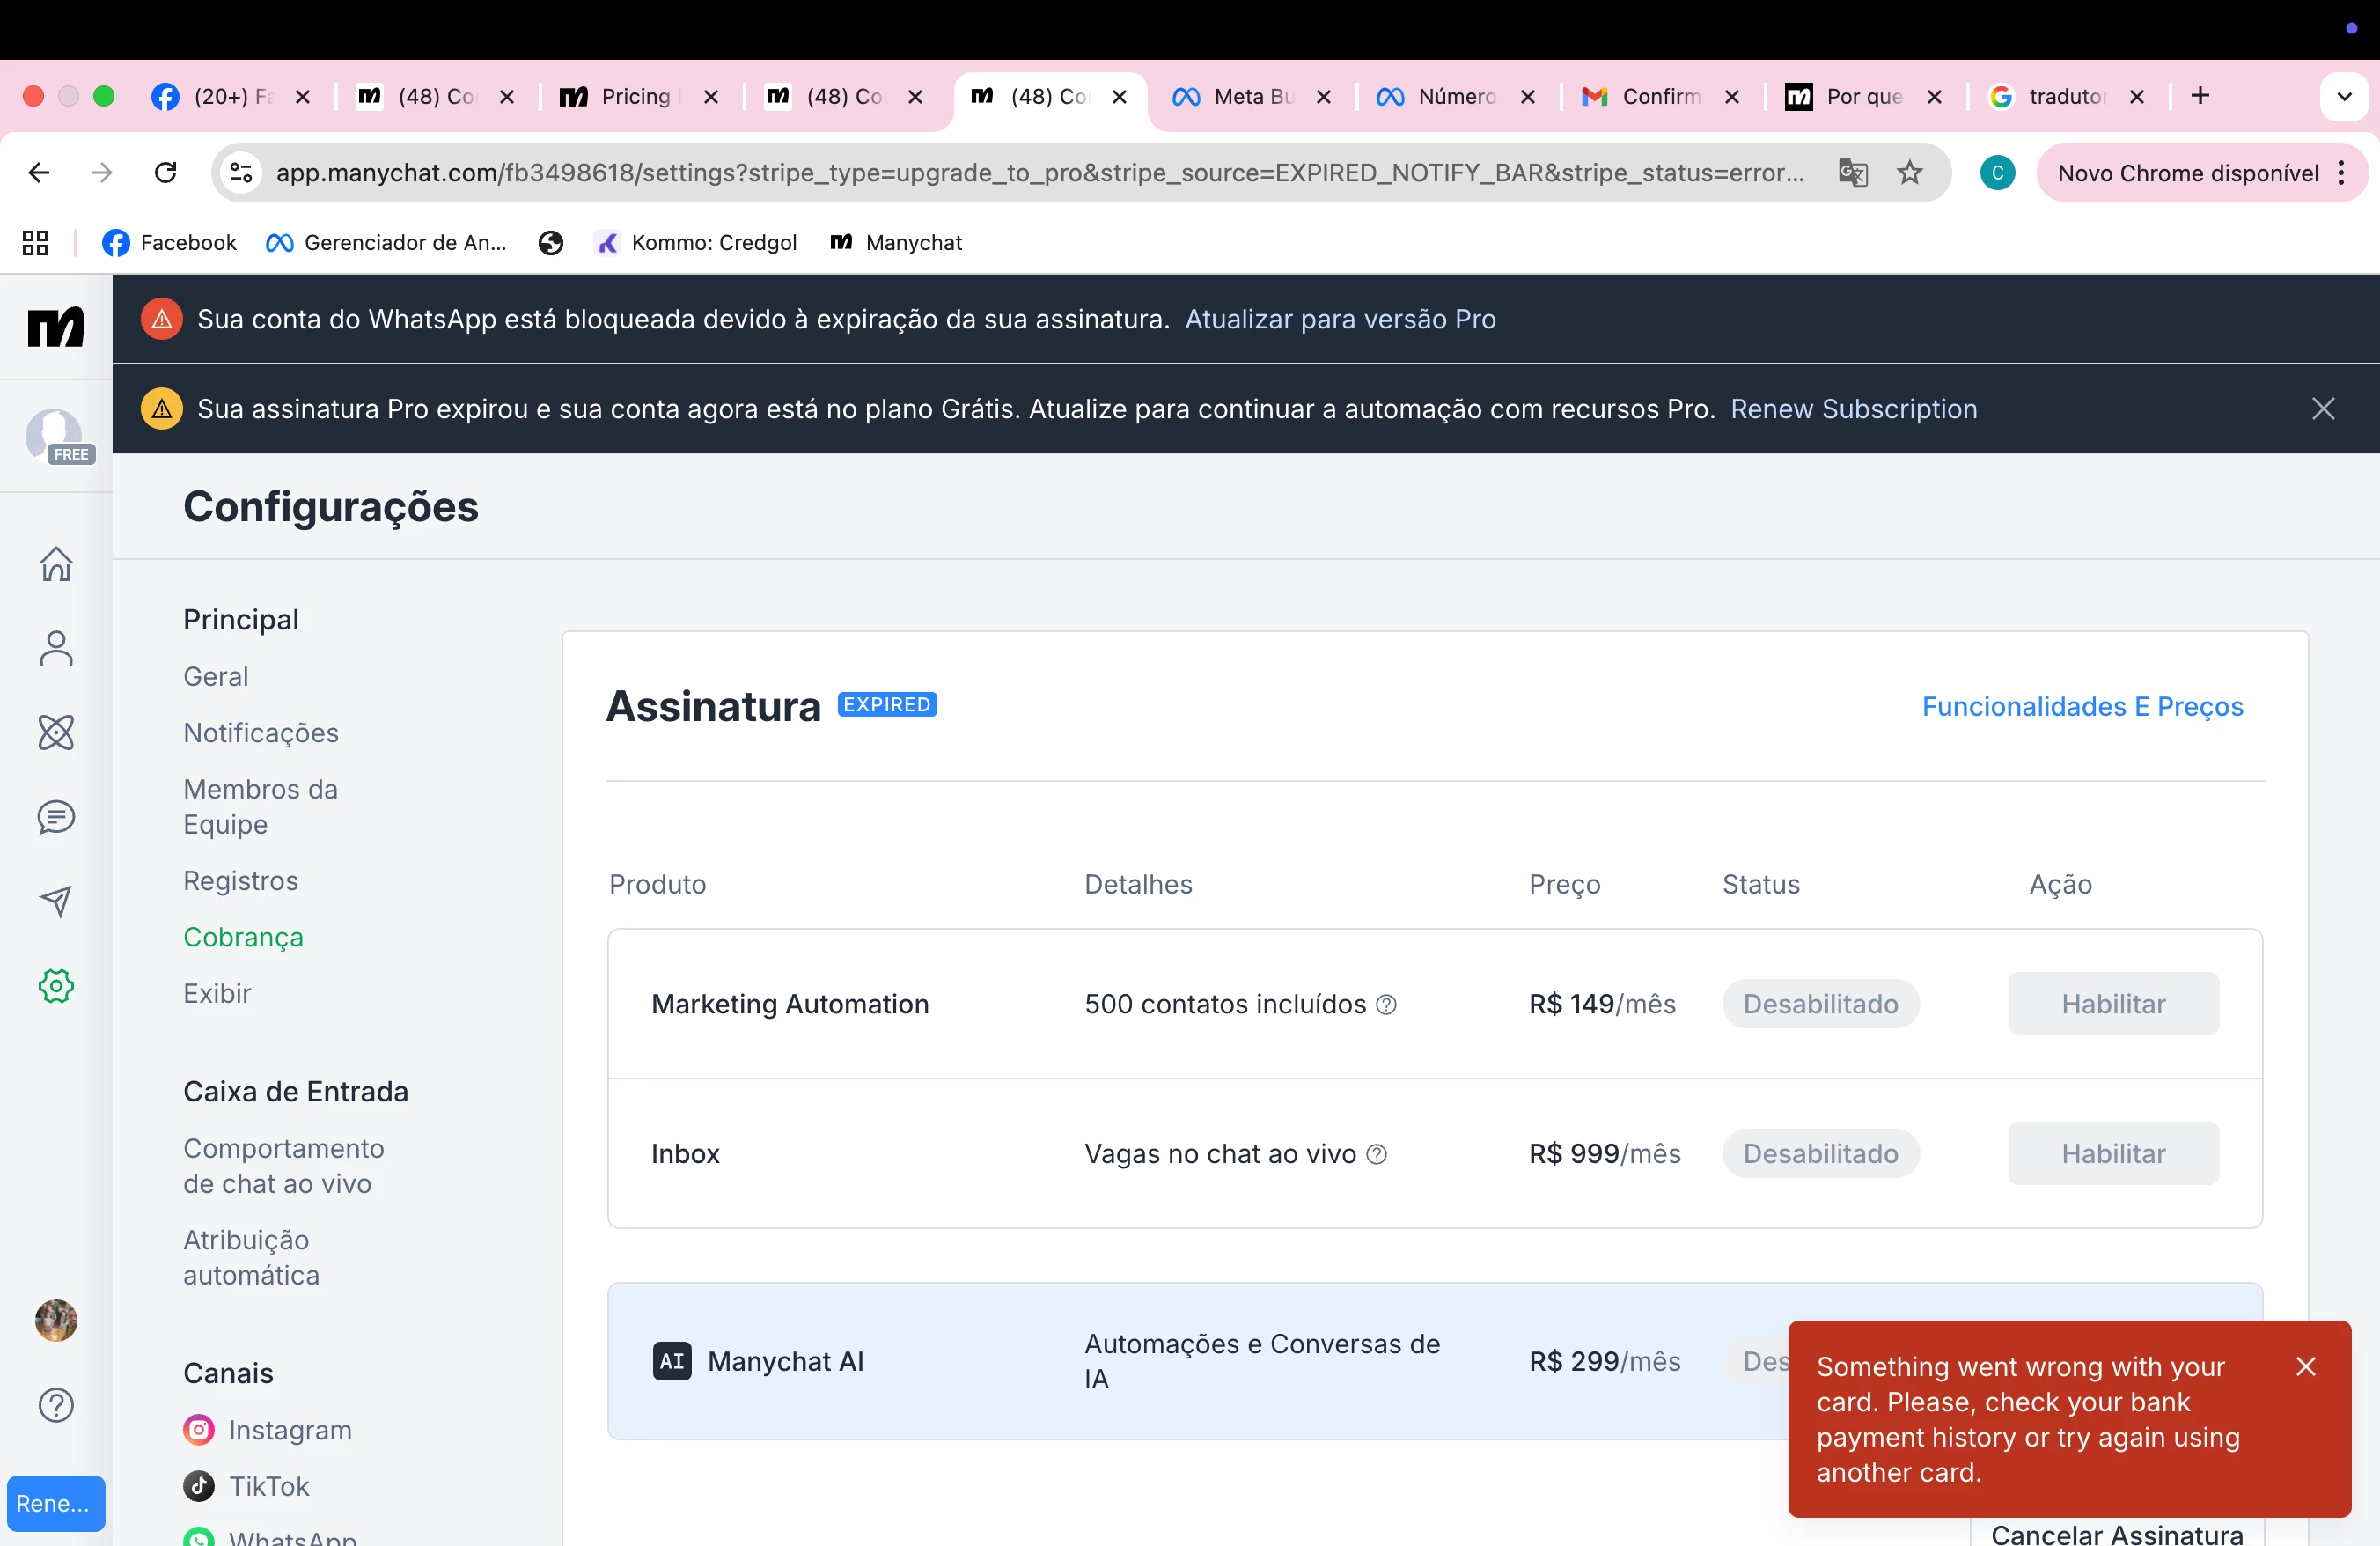Click the browser address bar URL field
This screenshot has width=2380, height=1546.
(1040, 172)
